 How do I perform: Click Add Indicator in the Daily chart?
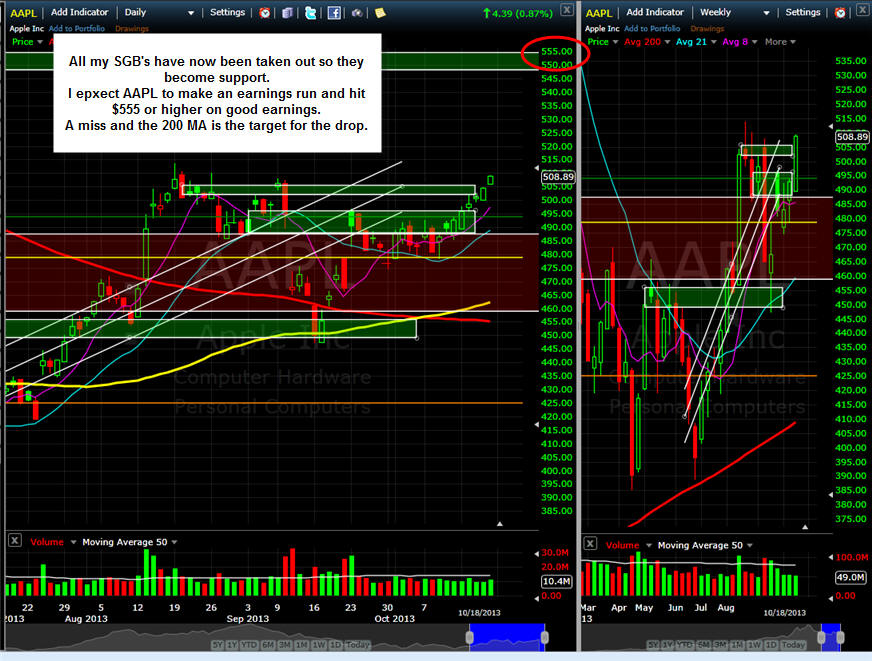tap(80, 12)
